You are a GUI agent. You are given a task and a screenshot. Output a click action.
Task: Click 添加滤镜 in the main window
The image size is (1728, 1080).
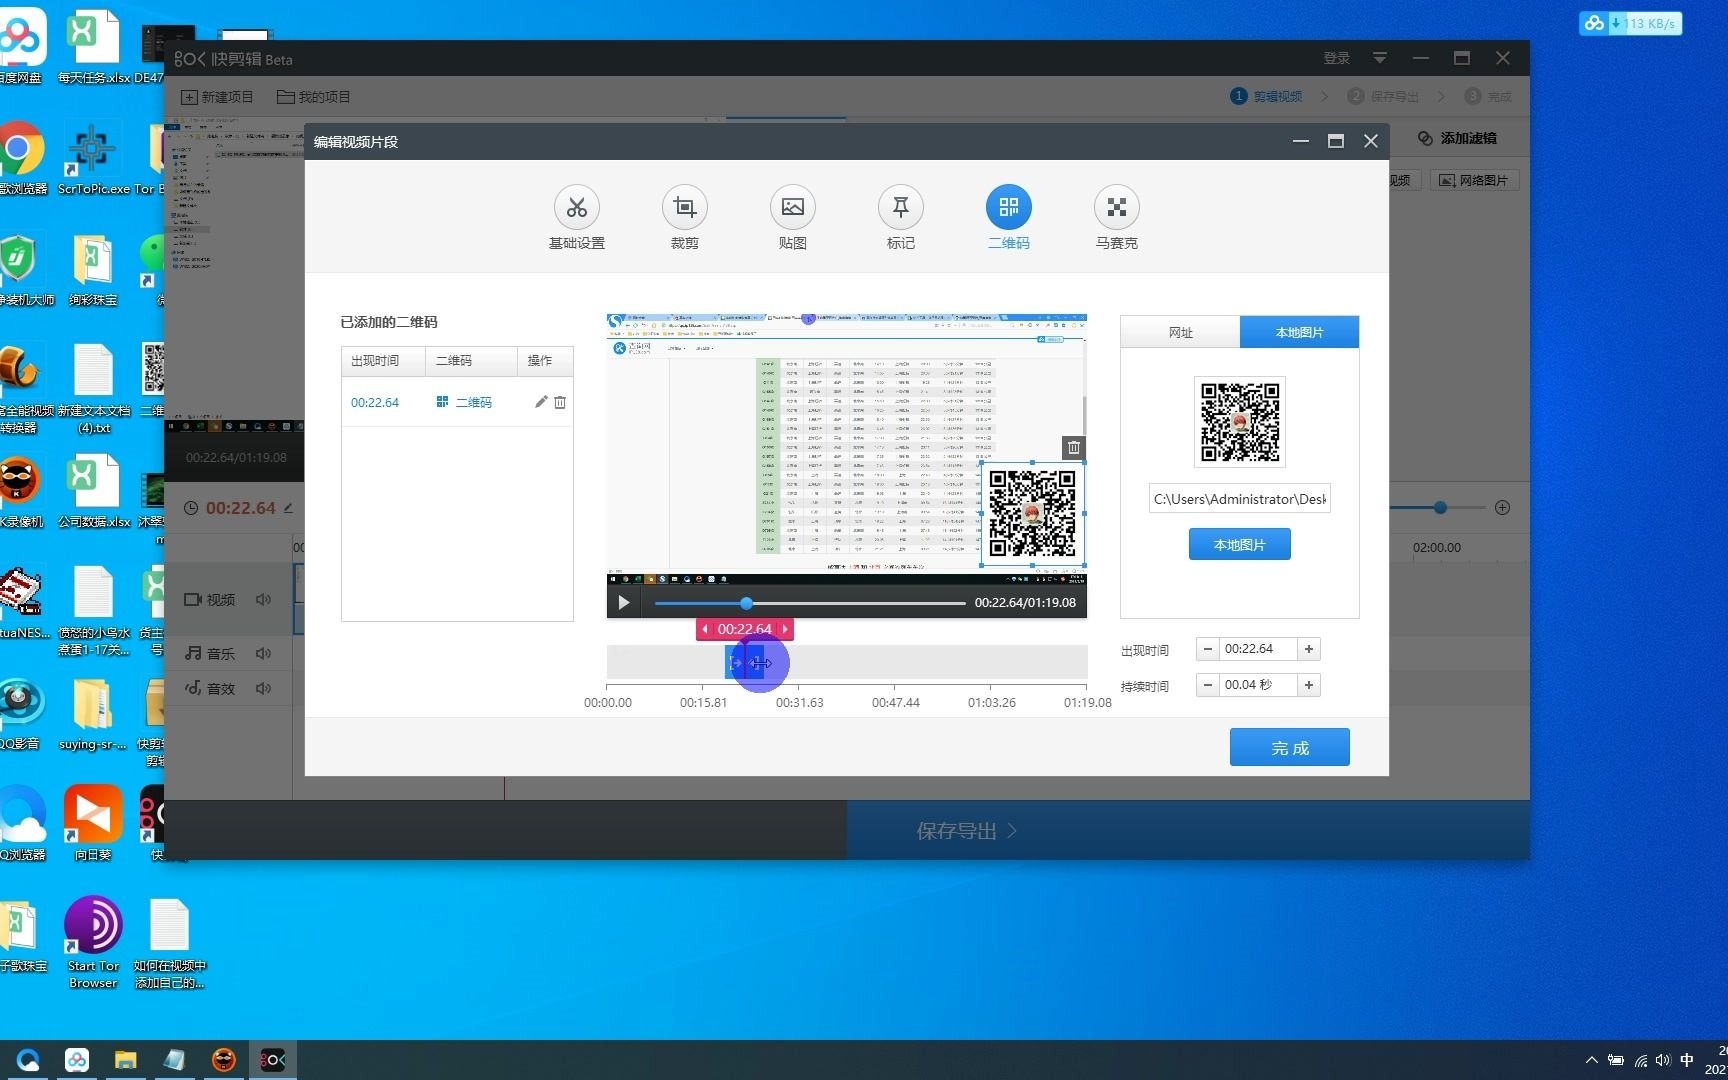tap(1458, 138)
